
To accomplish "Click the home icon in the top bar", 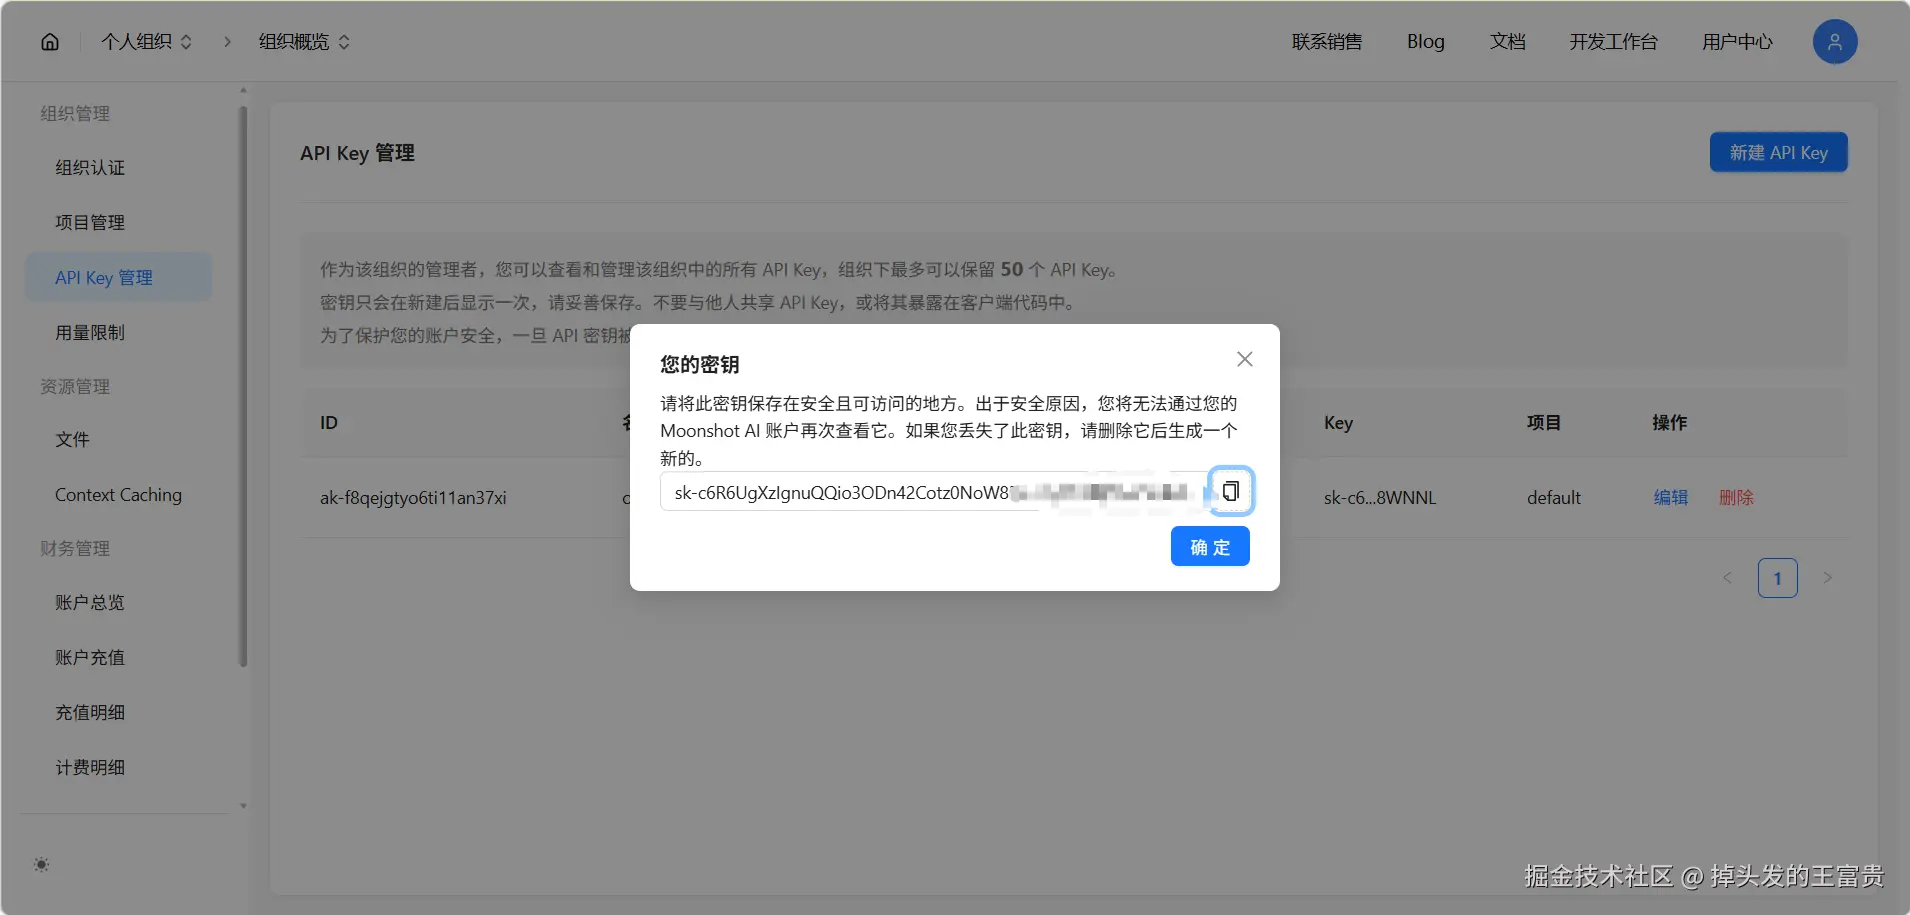I will pyautogui.click(x=48, y=41).
